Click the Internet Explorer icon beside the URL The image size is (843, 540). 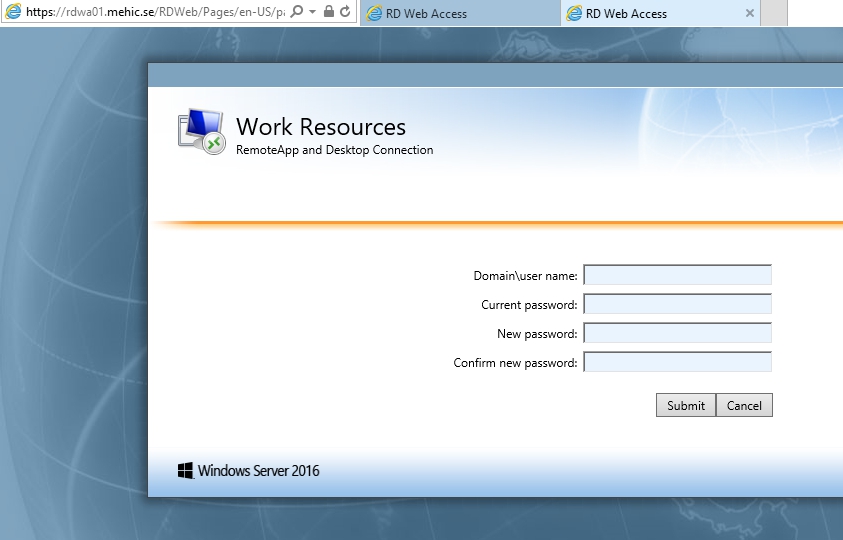click(13, 11)
